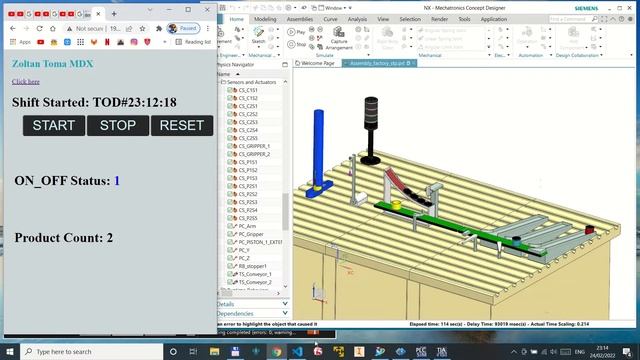
Task: Expand the Simulate group dropdown arrow
Action: pos(368,55)
